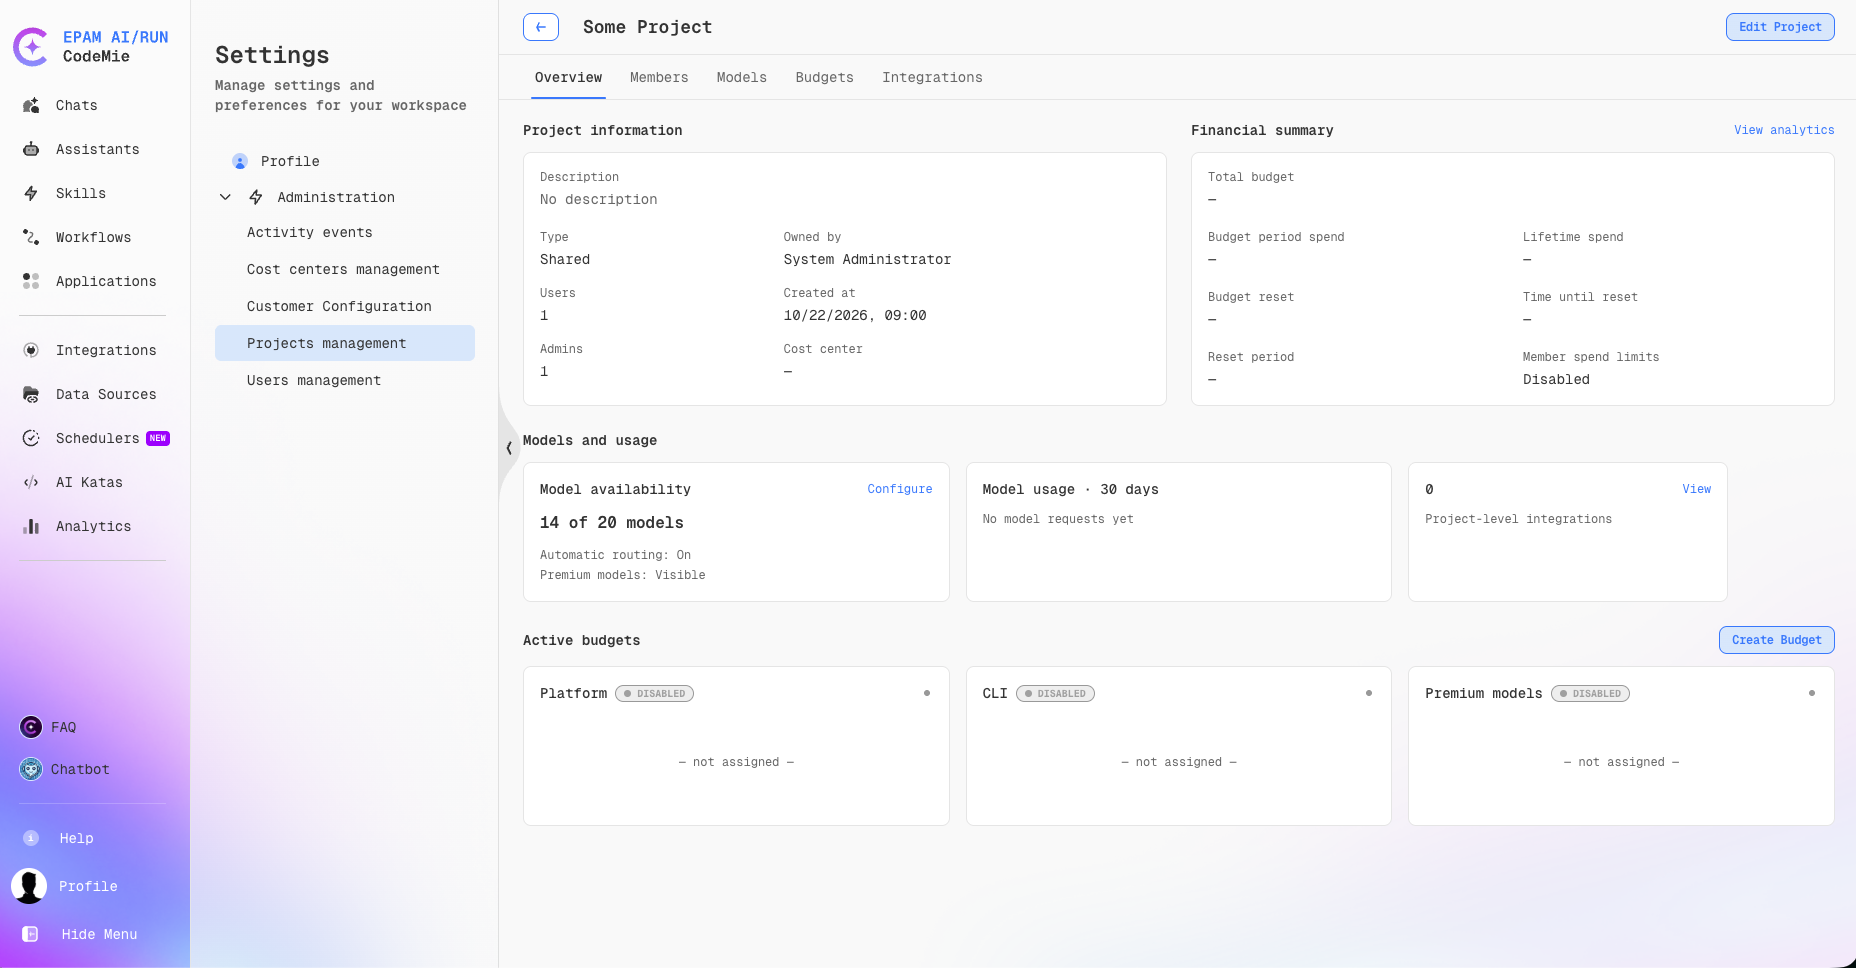Image resolution: width=1856 pixels, height=968 pixels.
Task: Open the Assistants robot icon
Action: coord(31,149)
